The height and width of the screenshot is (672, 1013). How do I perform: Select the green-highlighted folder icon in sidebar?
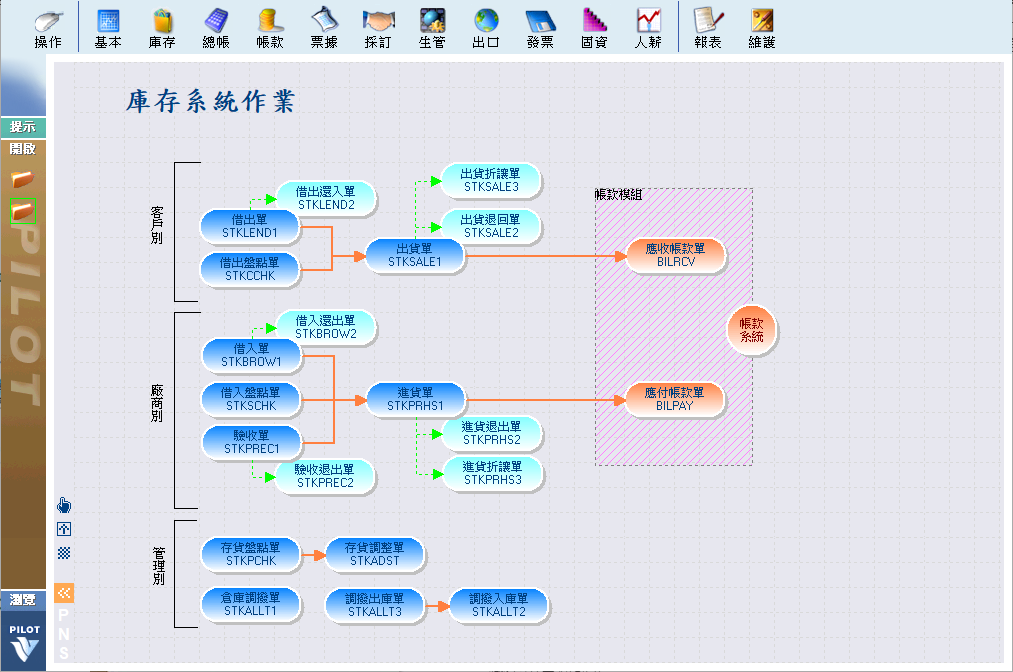click(22, 210)
